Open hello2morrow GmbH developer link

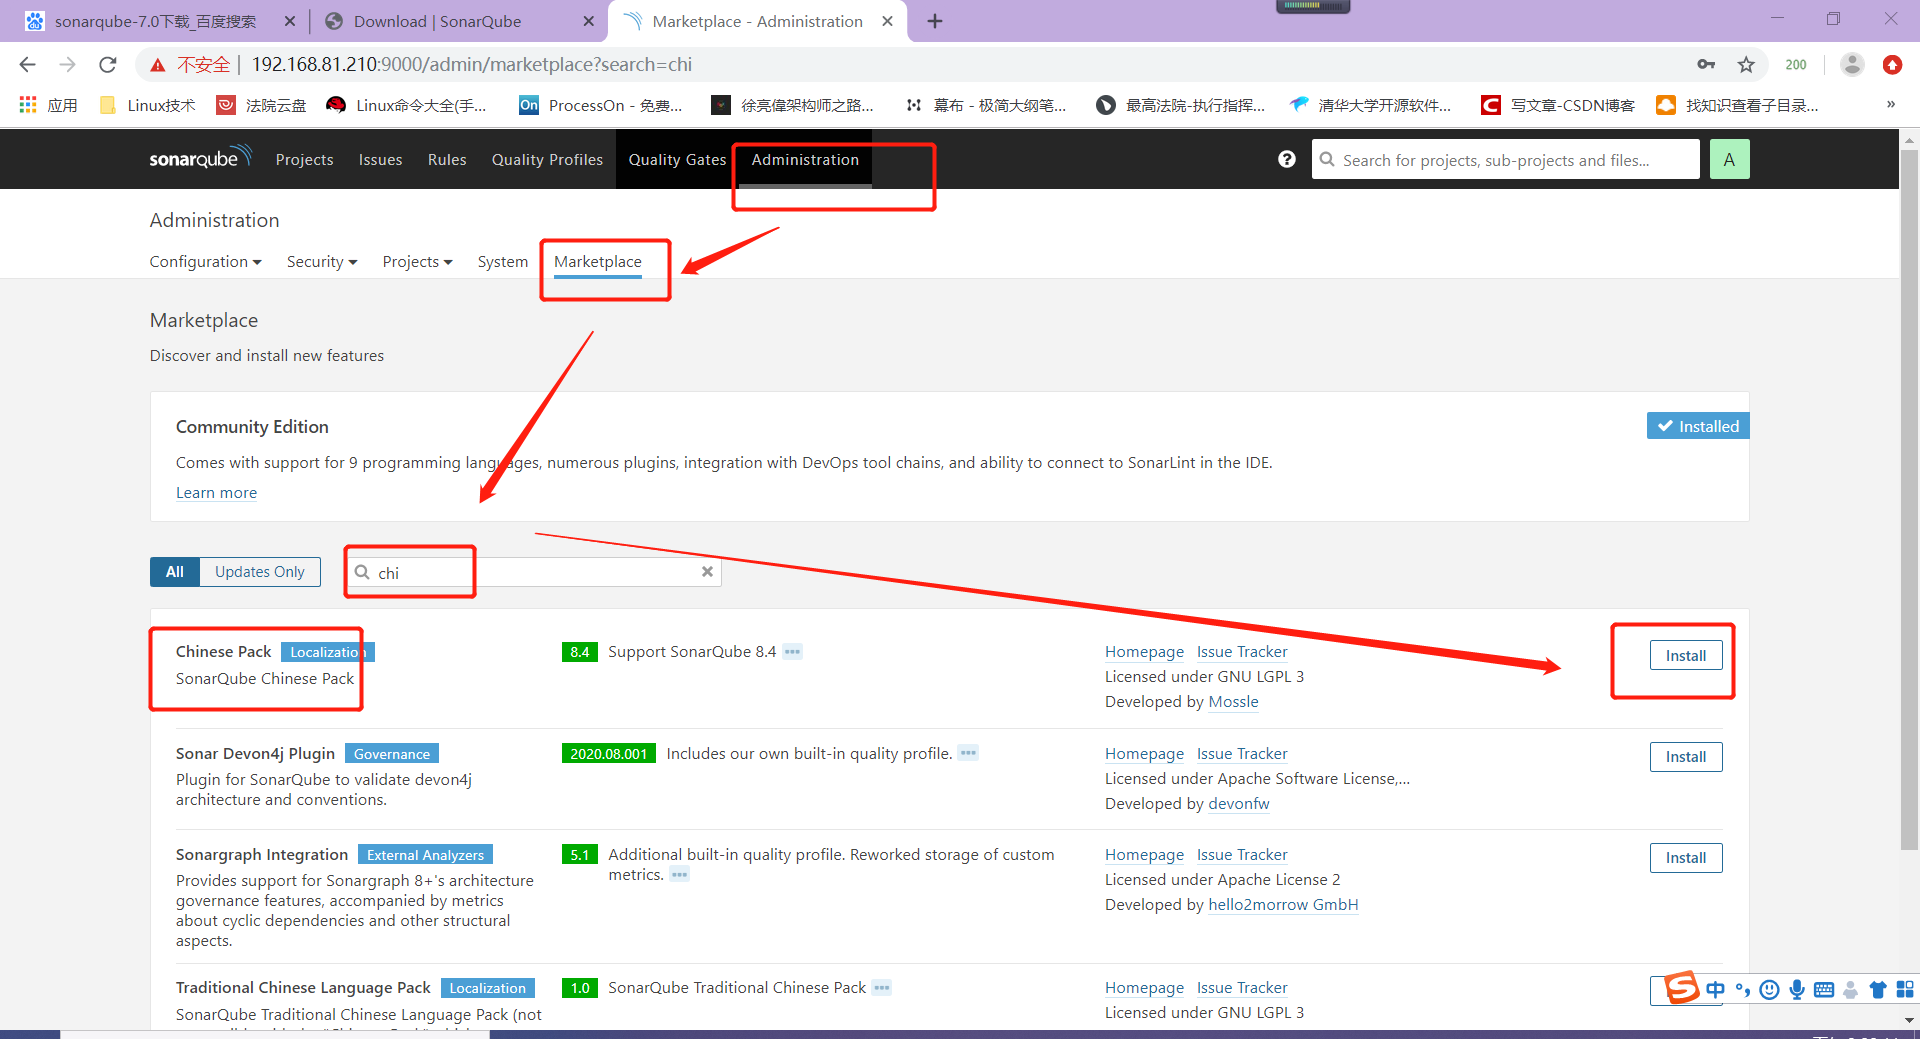click(x=1283, y=905)
